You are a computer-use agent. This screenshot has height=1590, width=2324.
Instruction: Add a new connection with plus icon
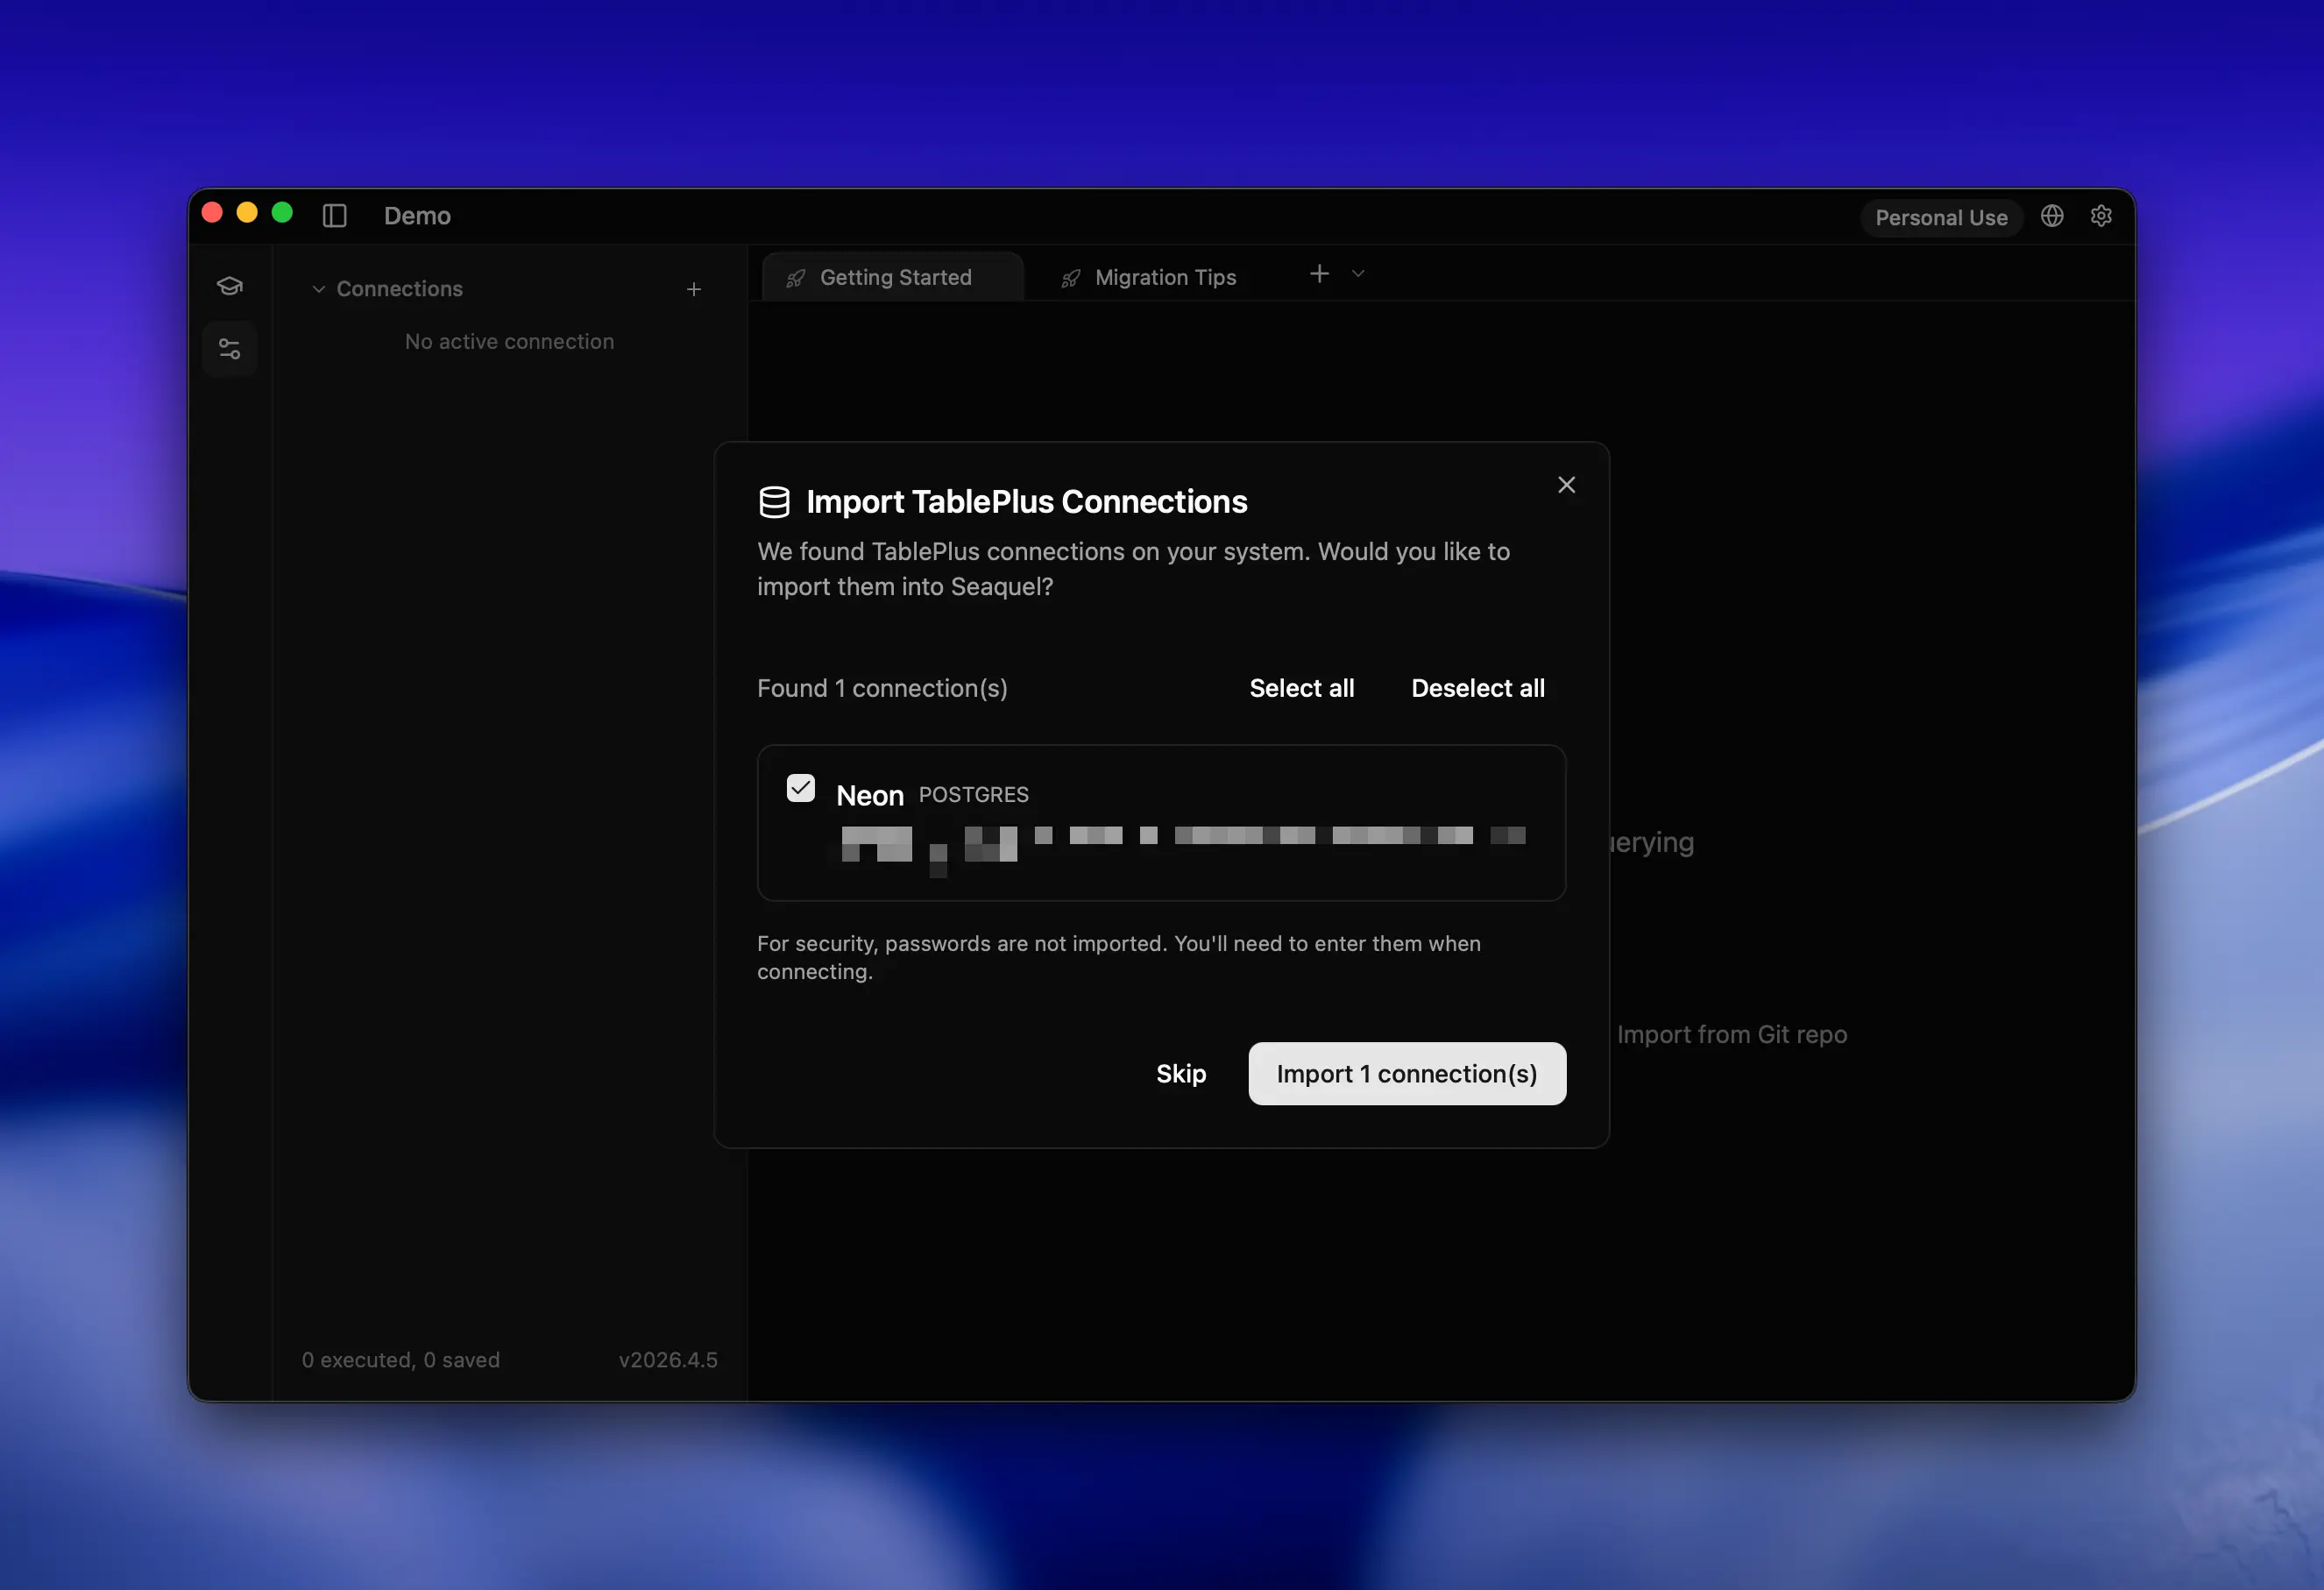point(694,289)
